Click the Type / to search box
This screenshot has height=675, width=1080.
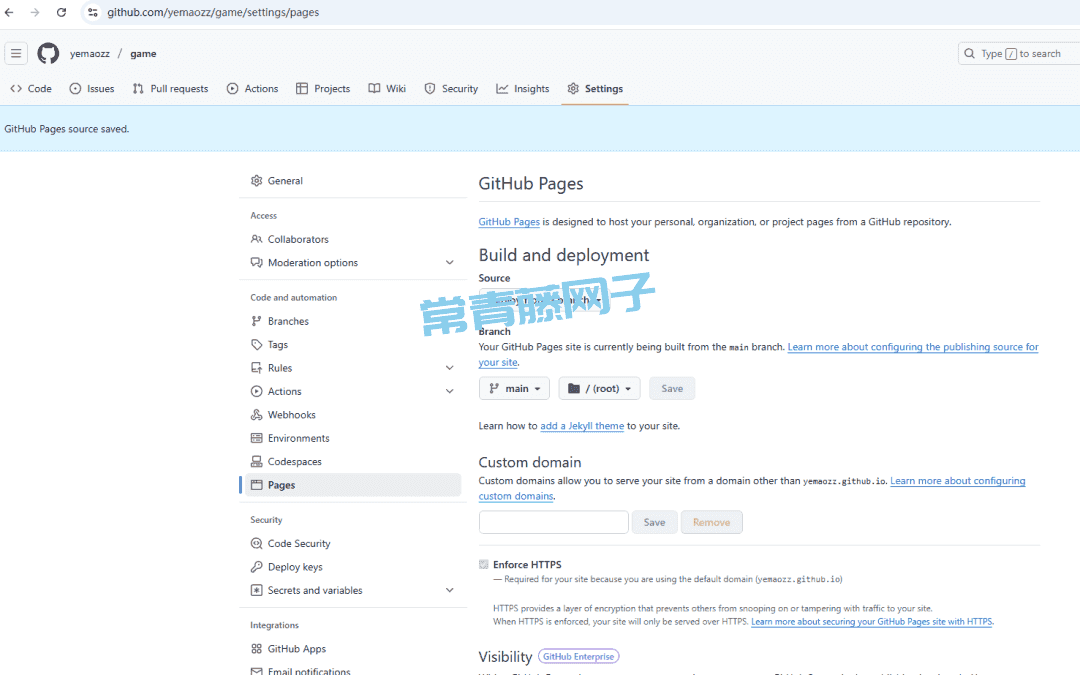(1019, 53)
